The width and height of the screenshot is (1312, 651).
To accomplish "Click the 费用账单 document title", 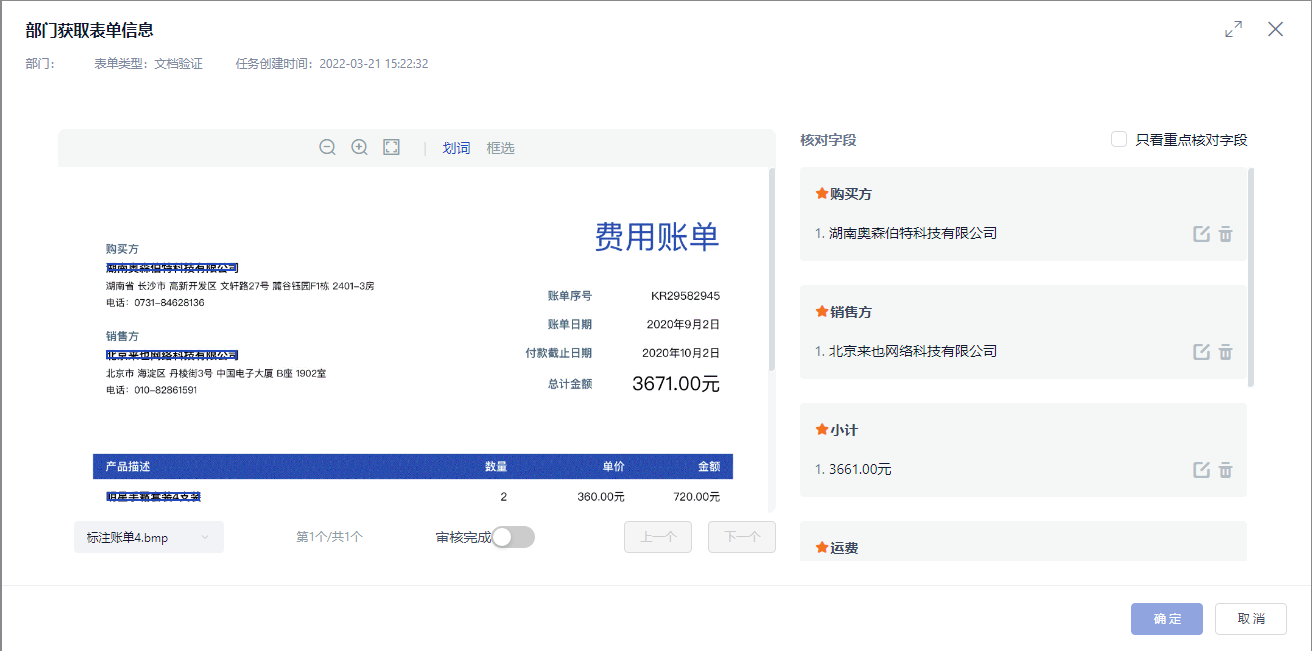I will coord(657,237).
